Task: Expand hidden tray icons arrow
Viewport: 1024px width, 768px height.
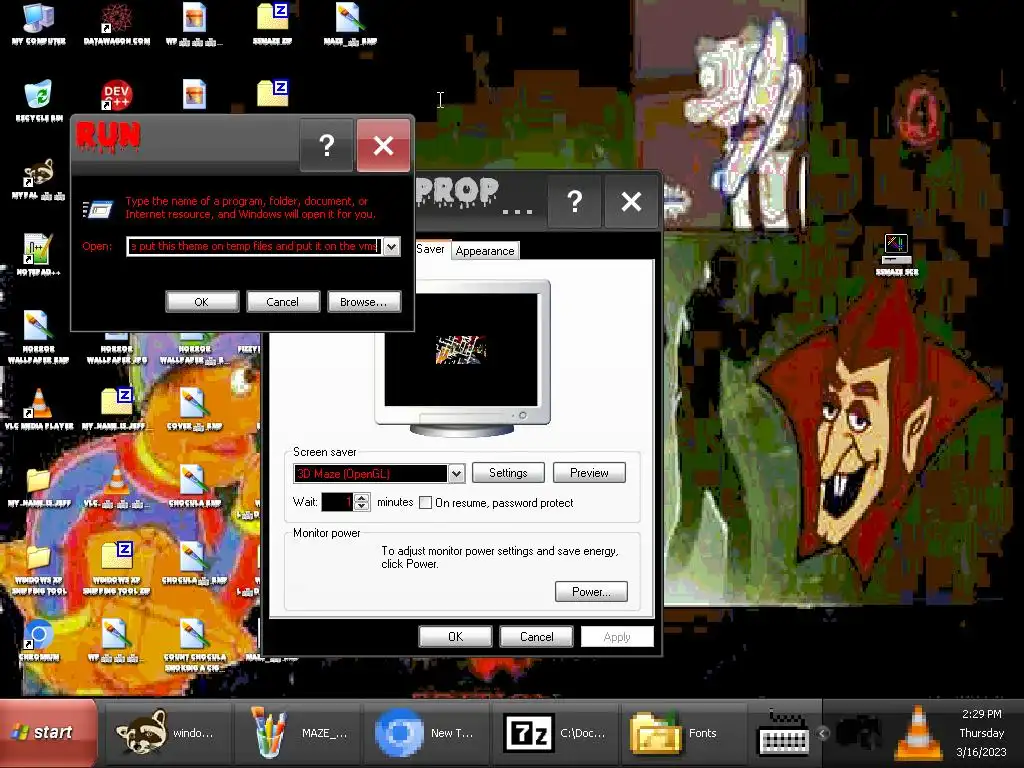Action: pyautogui.click(x=822, y=733)
